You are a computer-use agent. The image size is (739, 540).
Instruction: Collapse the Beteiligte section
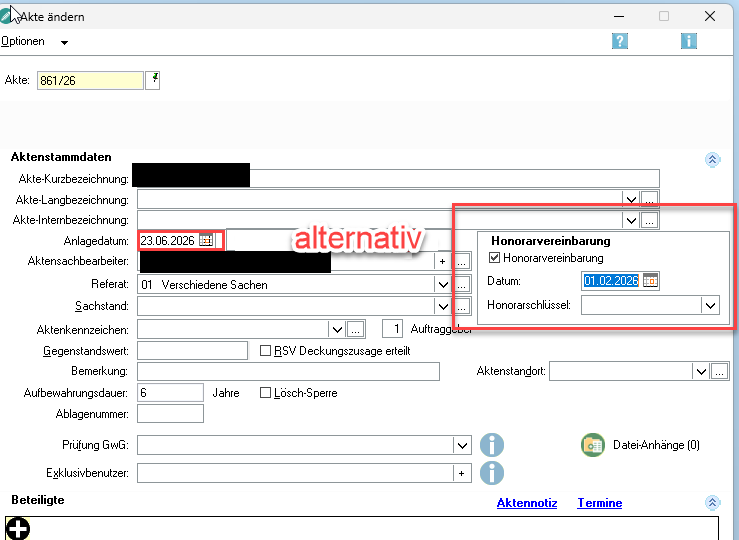(712, 503)
